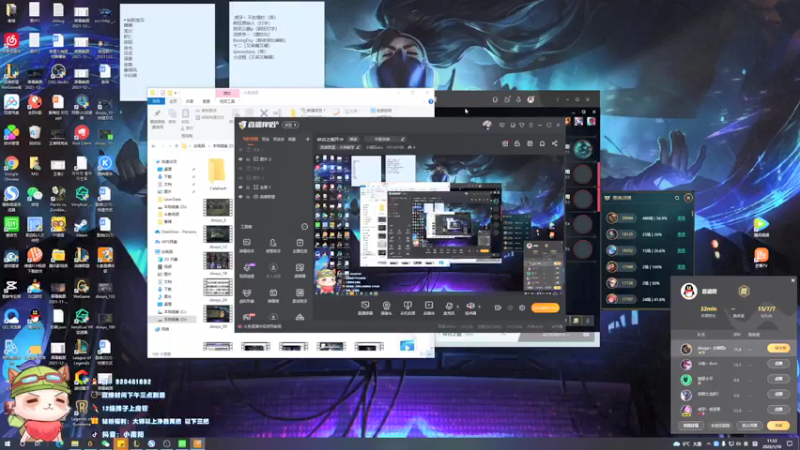Viewport: 800px width, 450px height.
Task: Select the first scene tab in streaming app
Action: pyautogui.click(x=250, y=139)
